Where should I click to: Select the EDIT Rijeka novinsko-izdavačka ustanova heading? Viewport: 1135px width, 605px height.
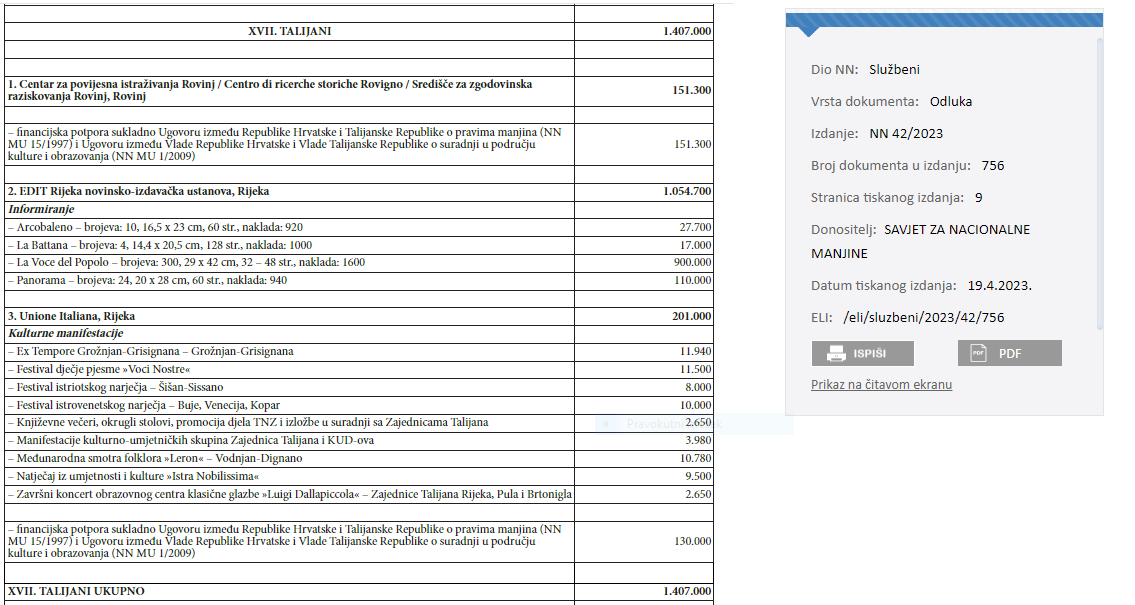pos(138,191)
